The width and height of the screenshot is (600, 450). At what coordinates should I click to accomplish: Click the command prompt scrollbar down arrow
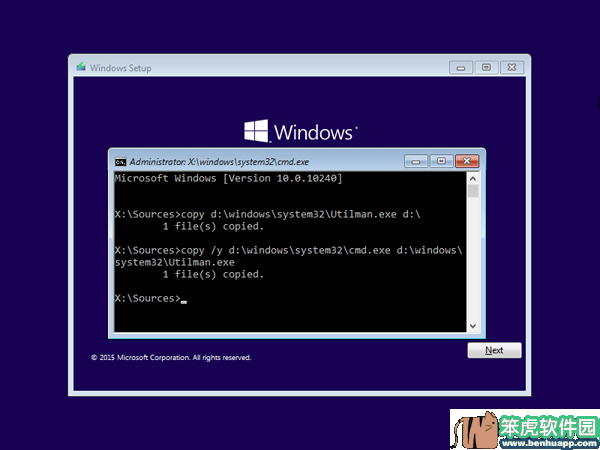click(473, 326)
